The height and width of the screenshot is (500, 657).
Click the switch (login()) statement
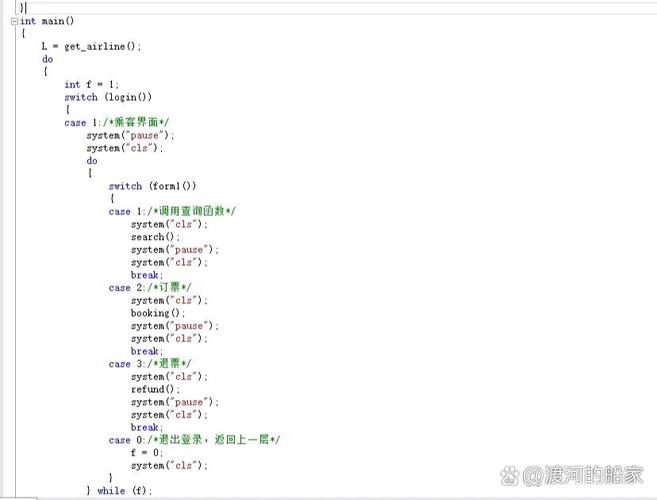tap(108, 98)
